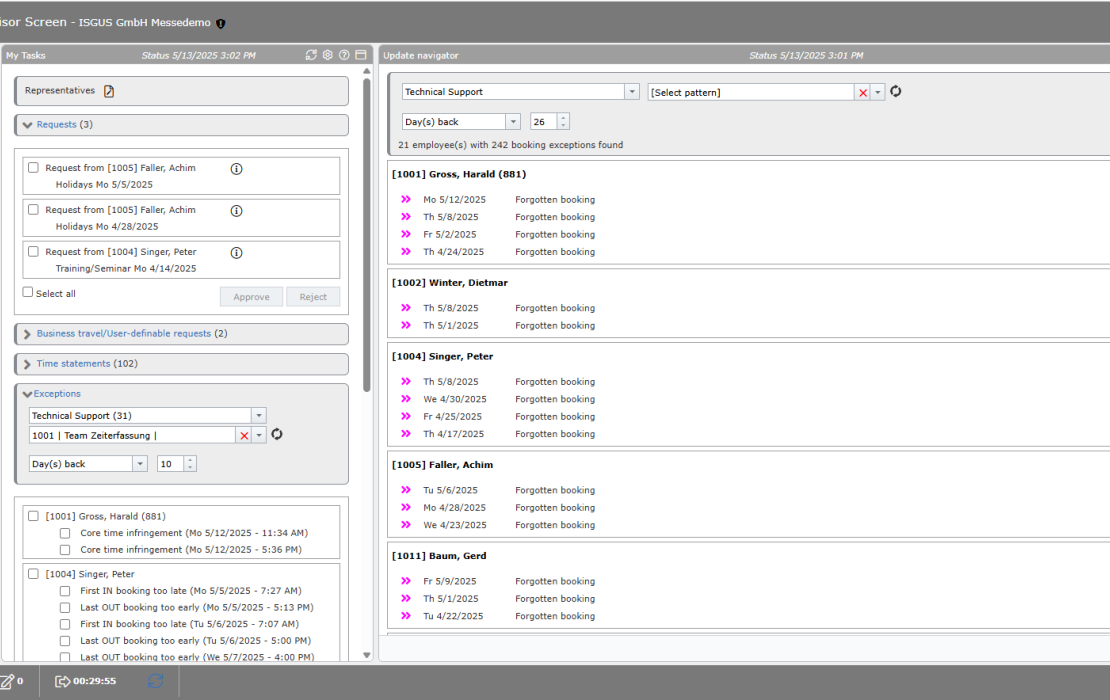The height and width of the screenshot is (700, 1110).
Task: Collapse the Exceptions section
Action: 28,394
